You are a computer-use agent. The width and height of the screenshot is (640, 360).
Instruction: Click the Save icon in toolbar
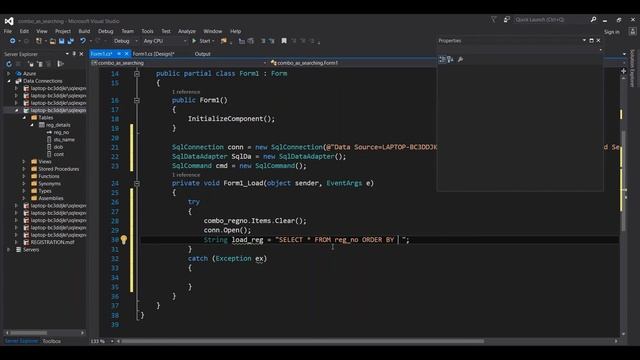pos(62,41)
